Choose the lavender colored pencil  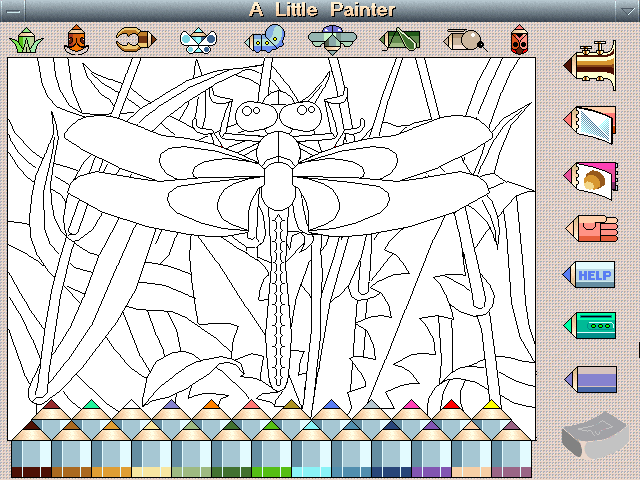pyautogui.click(x=171, y=410)
